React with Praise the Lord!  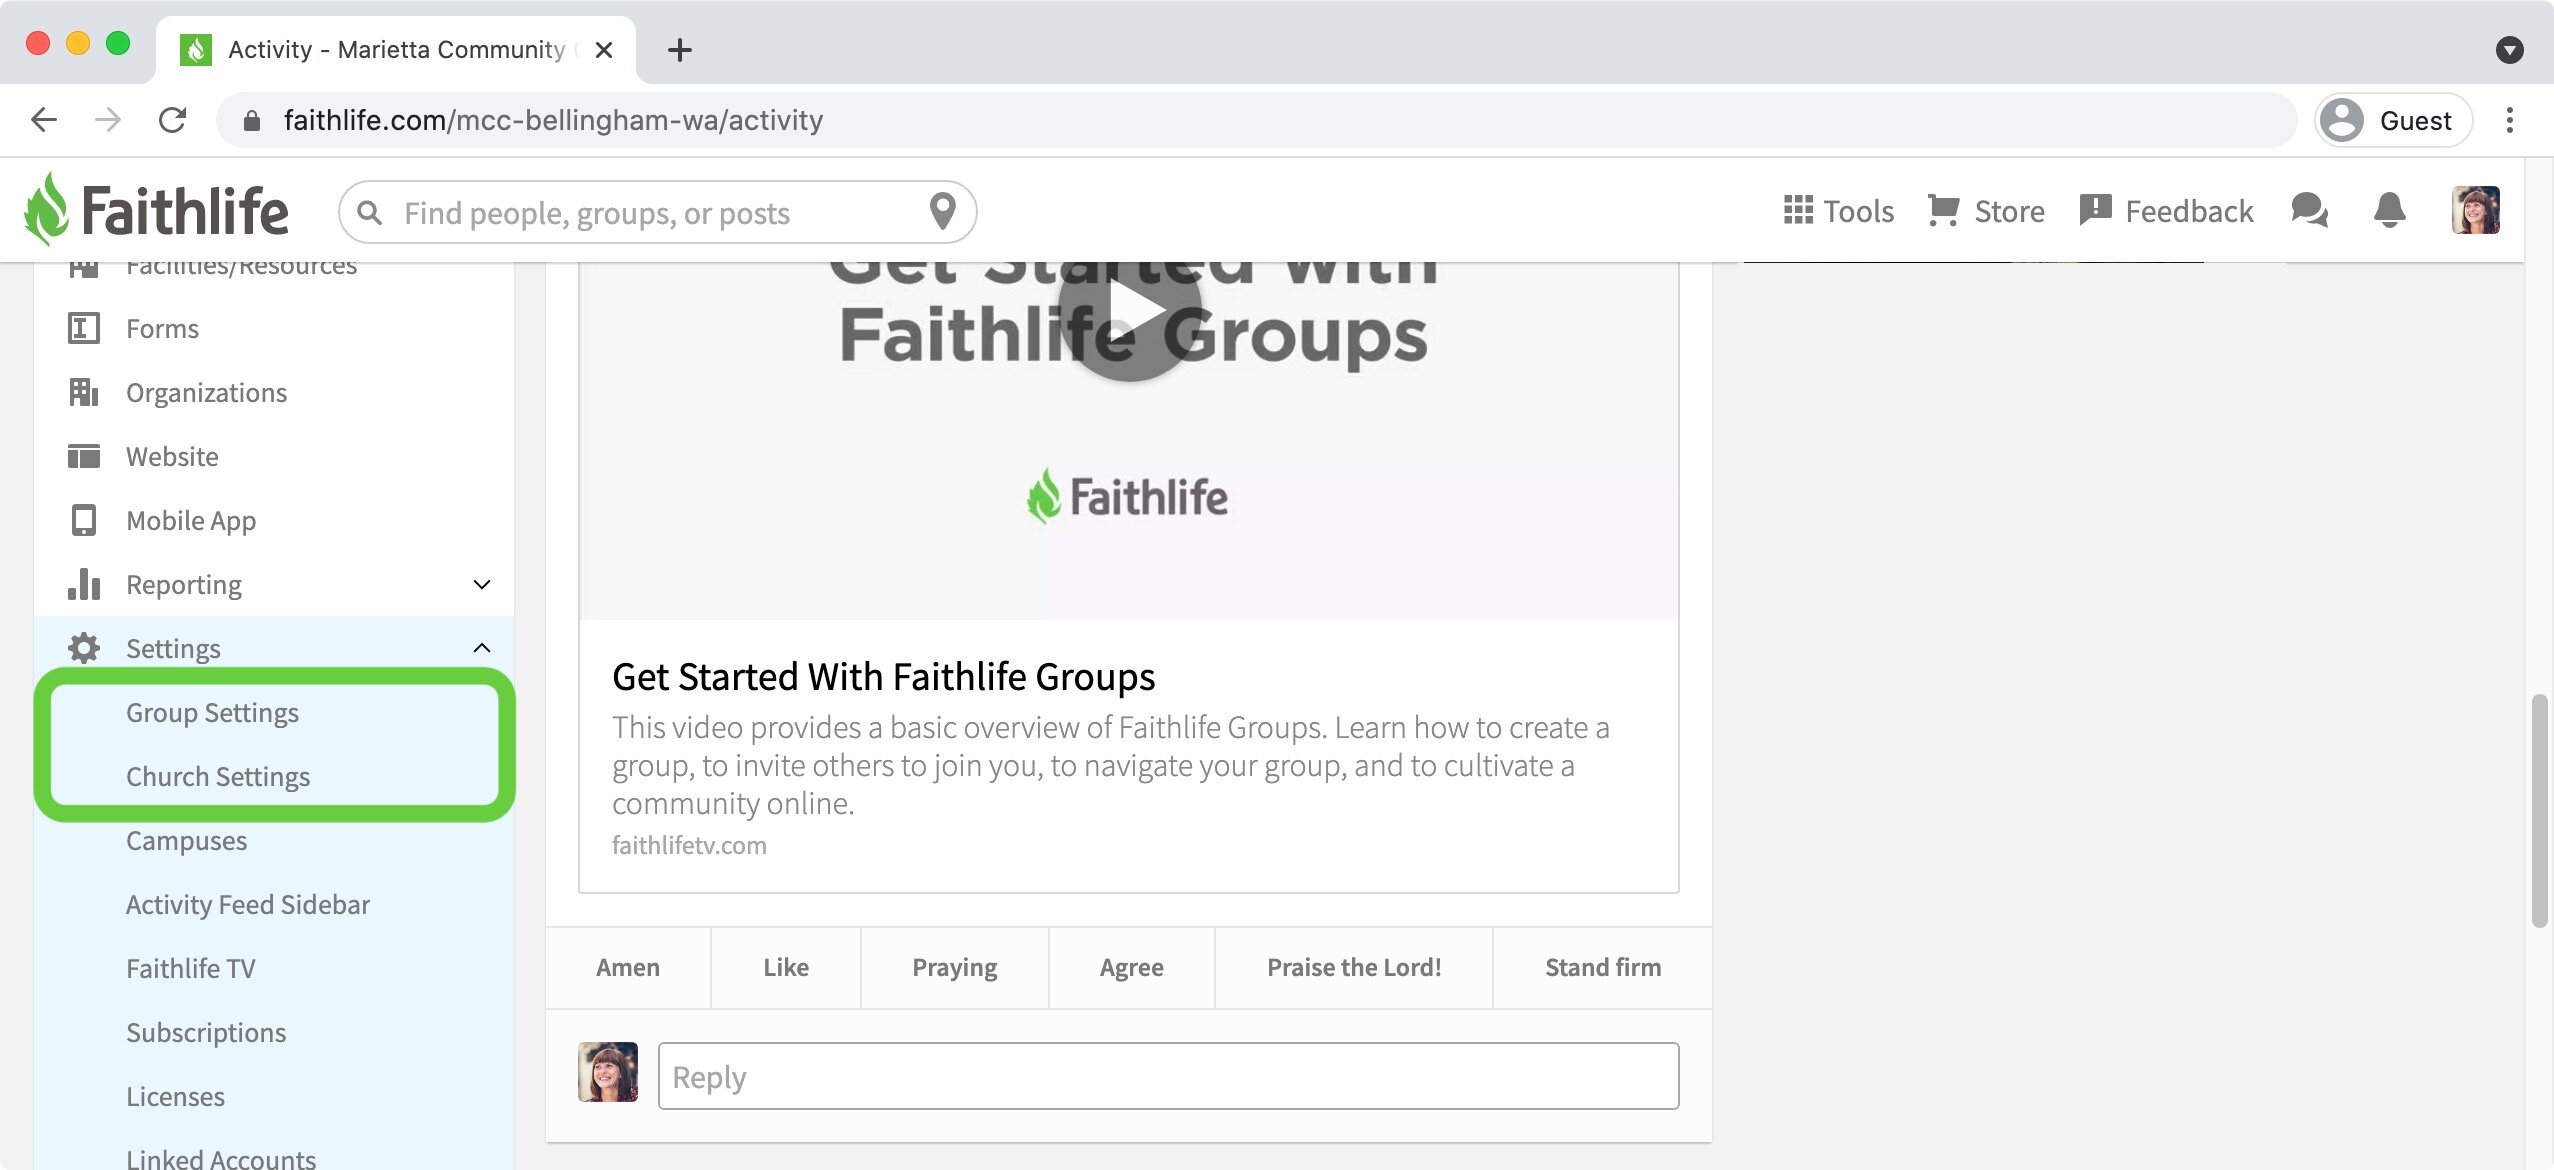coord(1354,967)
